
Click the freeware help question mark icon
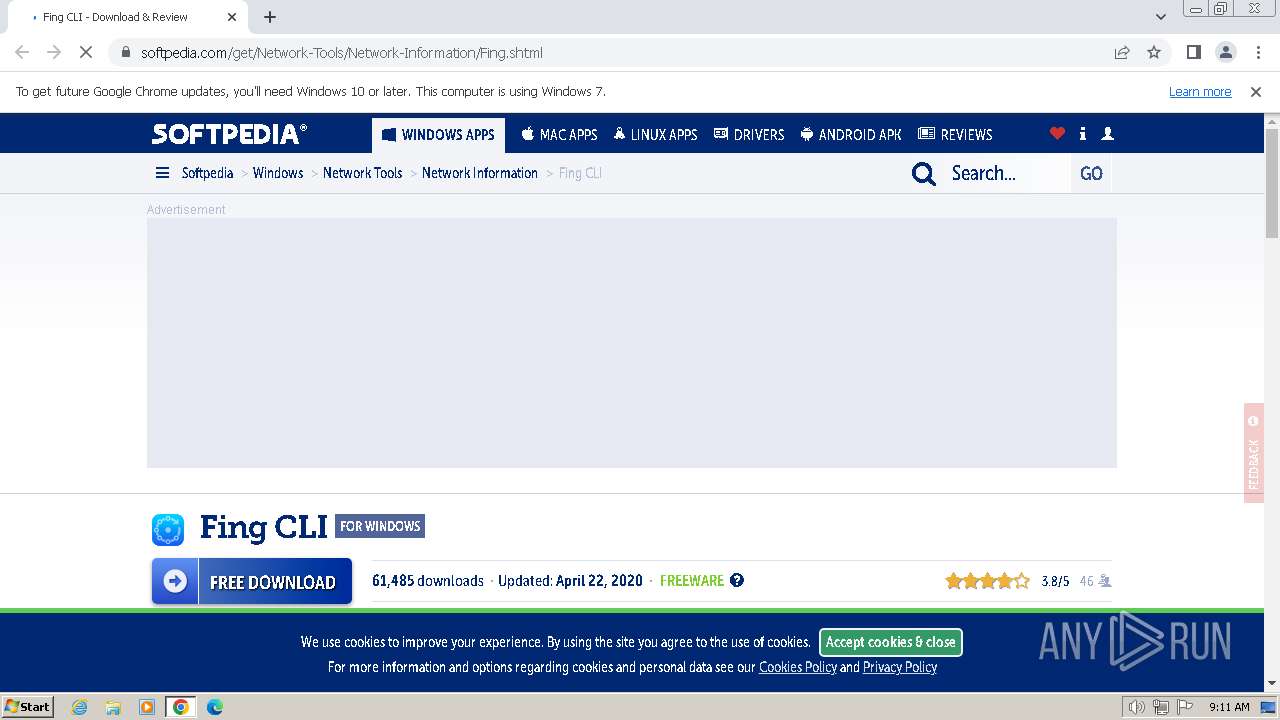[x=737, y=580]
